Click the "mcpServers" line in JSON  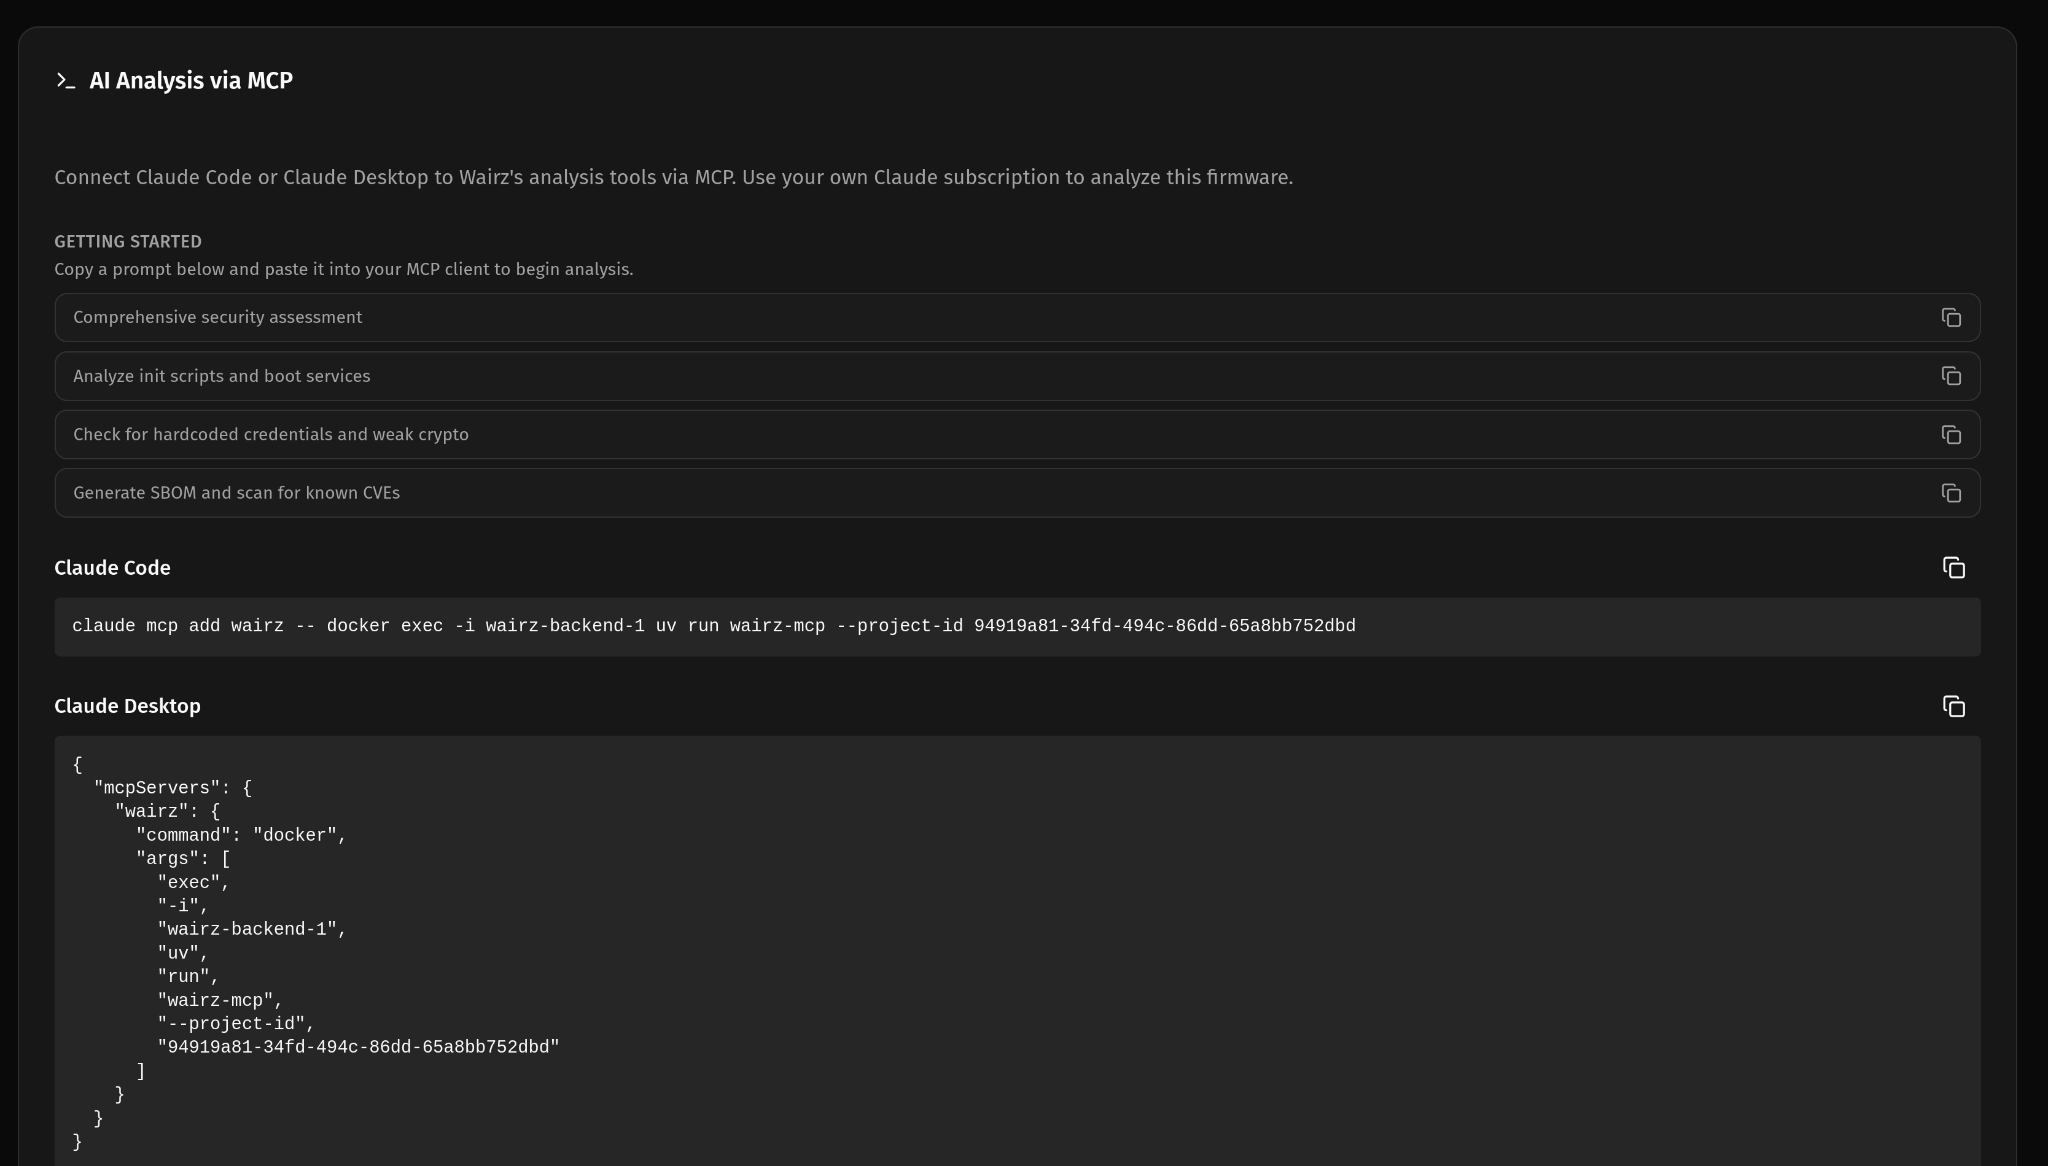pos(173,788)
